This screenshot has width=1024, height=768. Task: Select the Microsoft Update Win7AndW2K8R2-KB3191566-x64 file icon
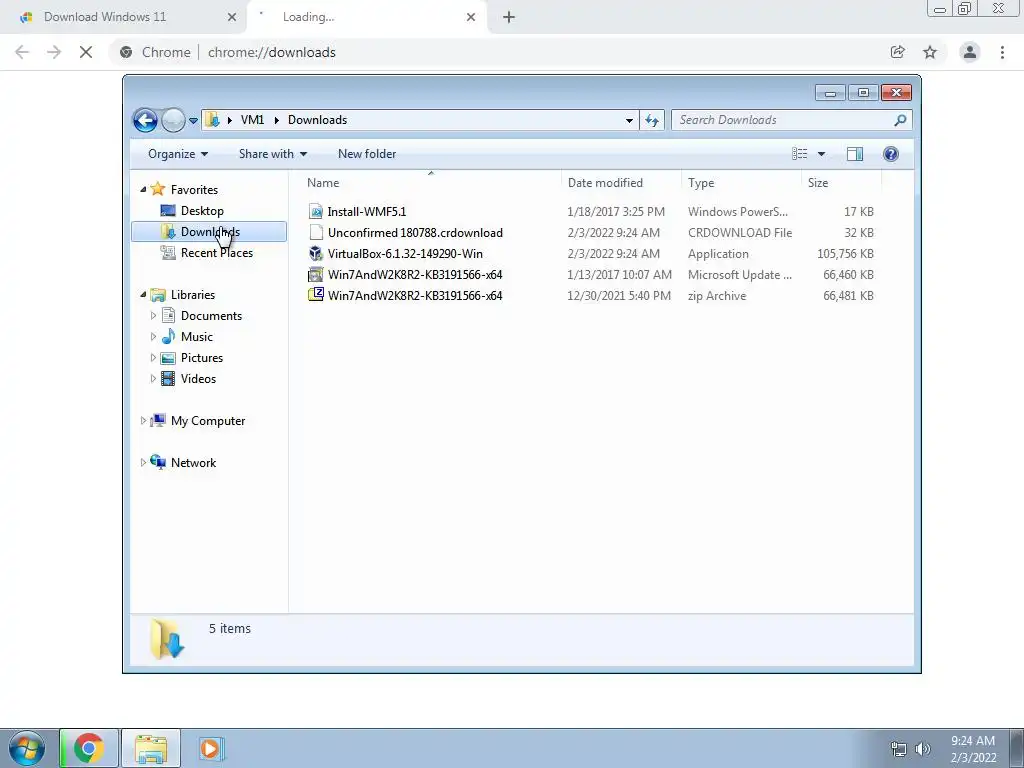316,274
